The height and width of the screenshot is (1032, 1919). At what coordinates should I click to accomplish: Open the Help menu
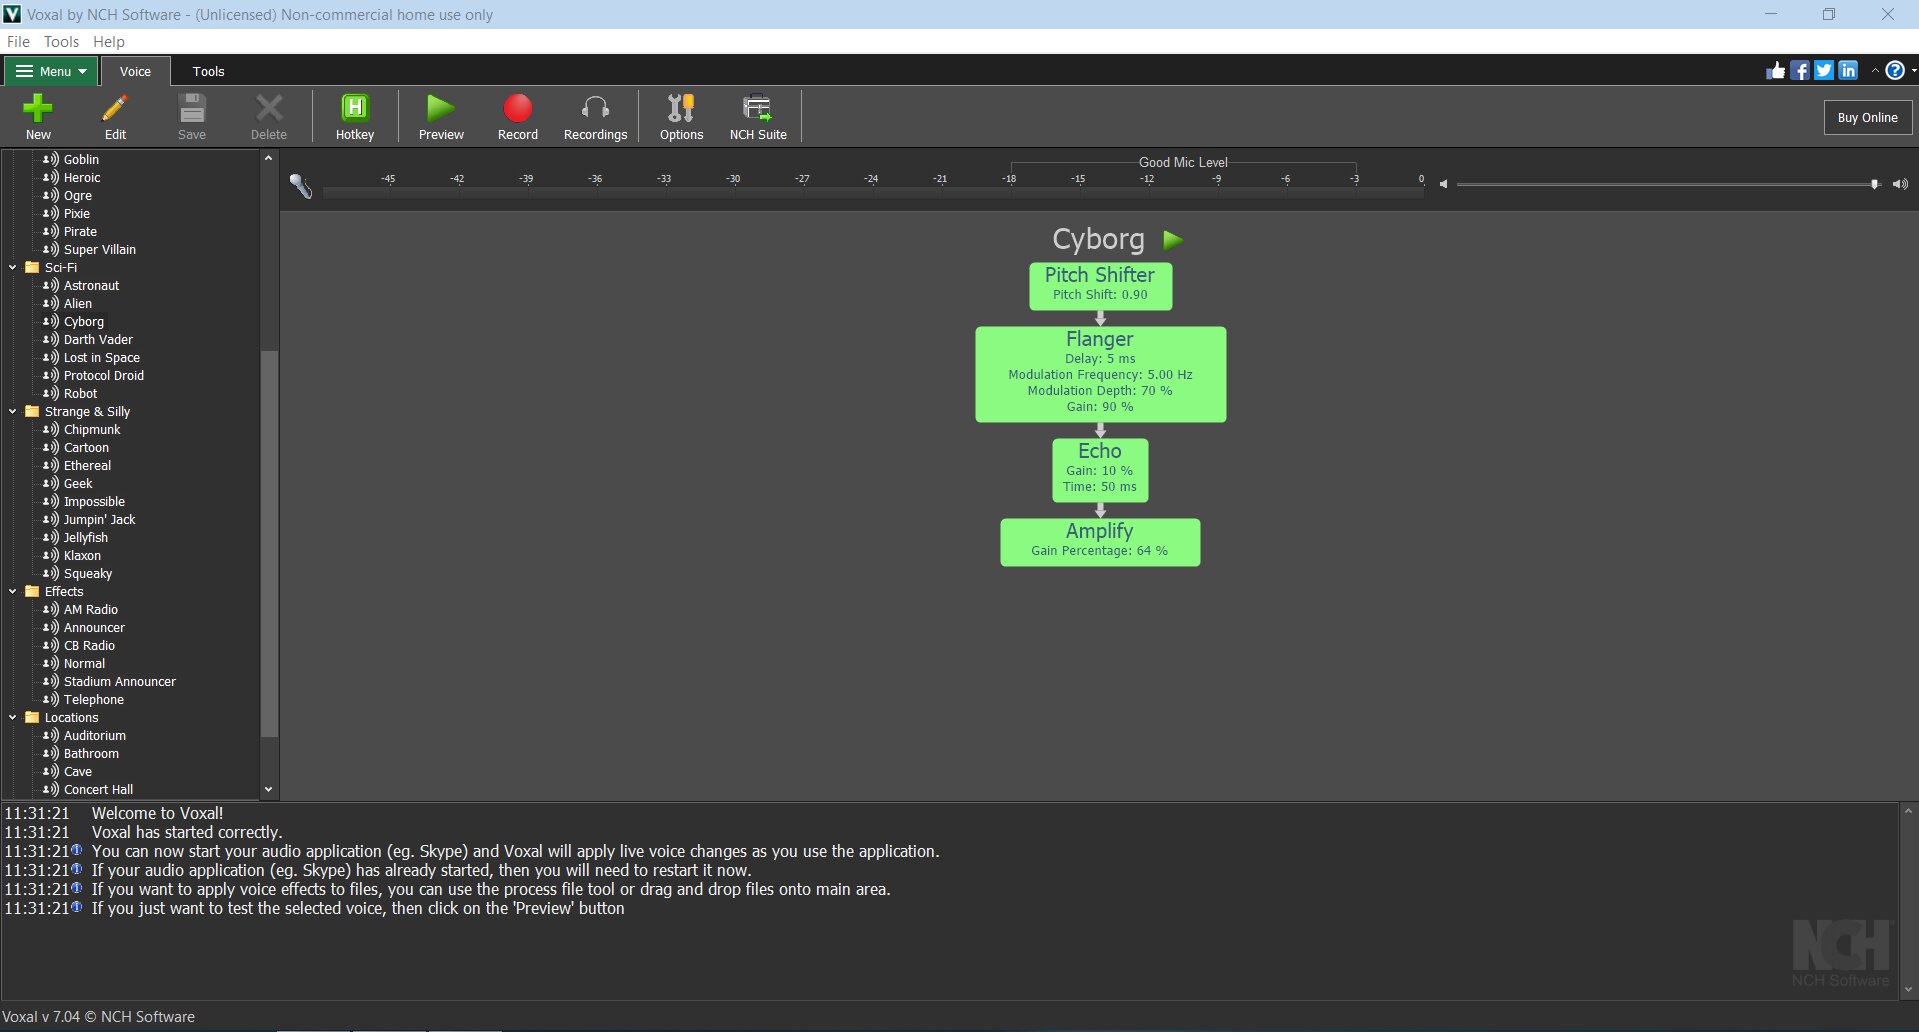[x=109, y=42]
